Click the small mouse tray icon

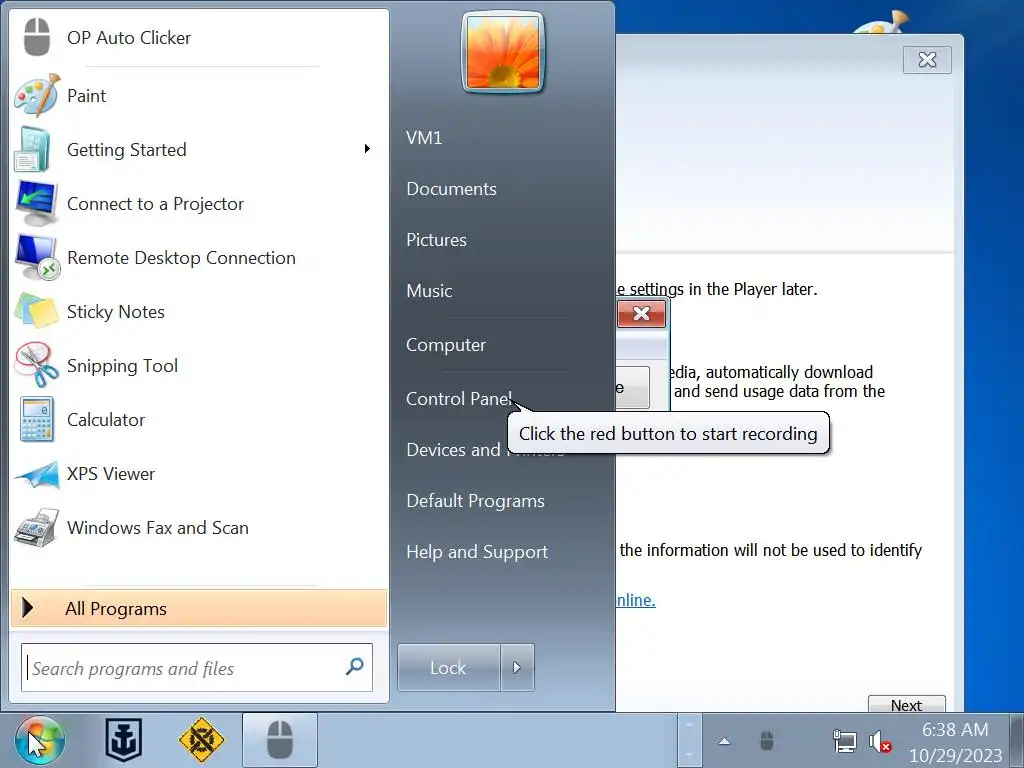click(767, 741)
